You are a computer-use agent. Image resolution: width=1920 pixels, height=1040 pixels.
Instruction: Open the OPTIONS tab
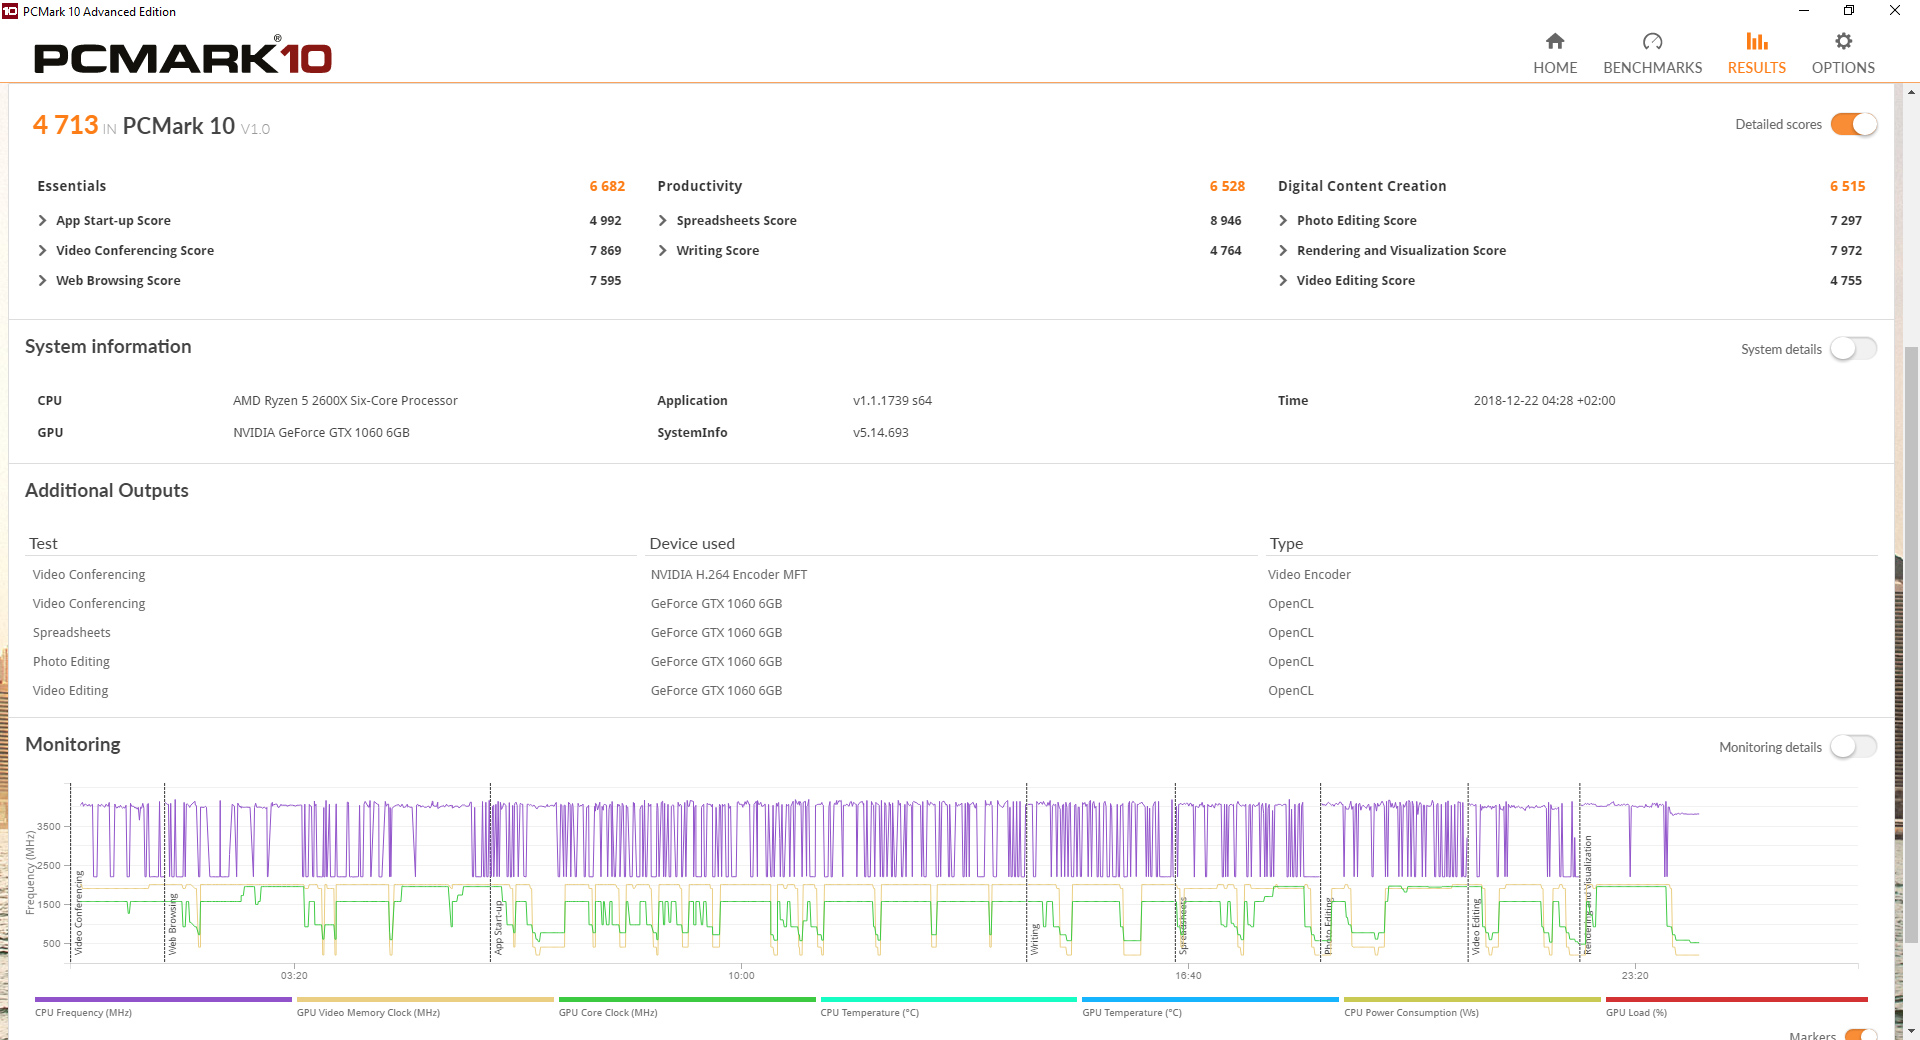1843,54
